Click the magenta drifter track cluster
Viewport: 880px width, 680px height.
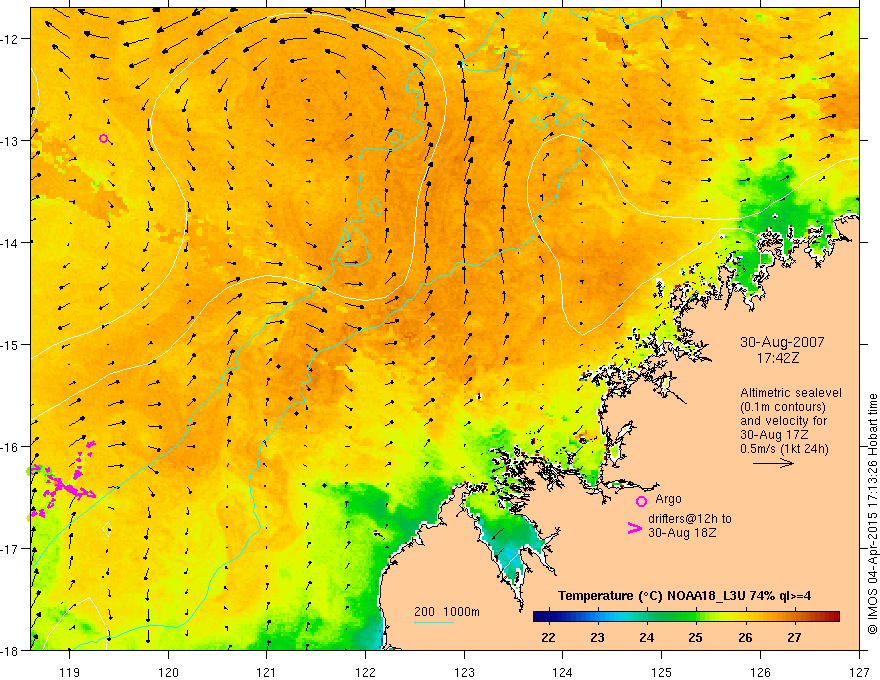pyautogui.click(x=62, y=480)
